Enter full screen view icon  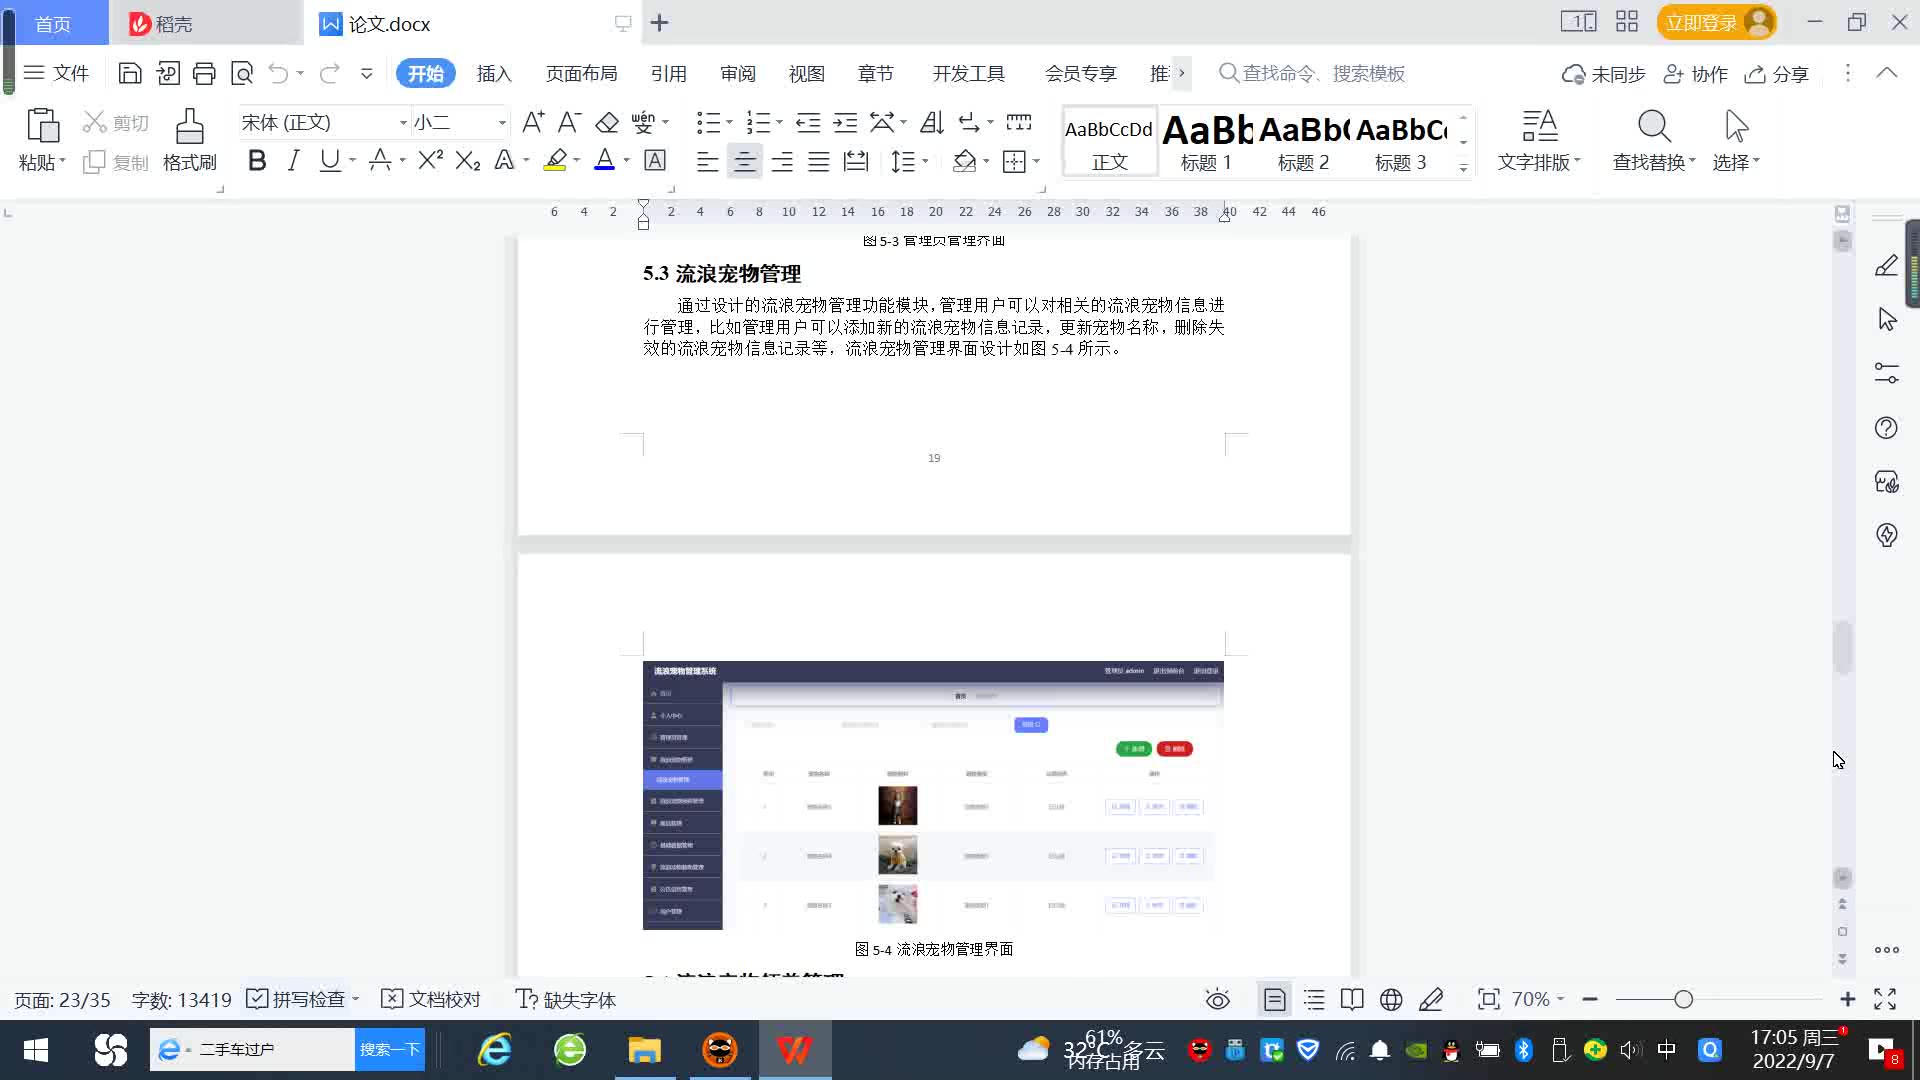(x=1885, y=999)
